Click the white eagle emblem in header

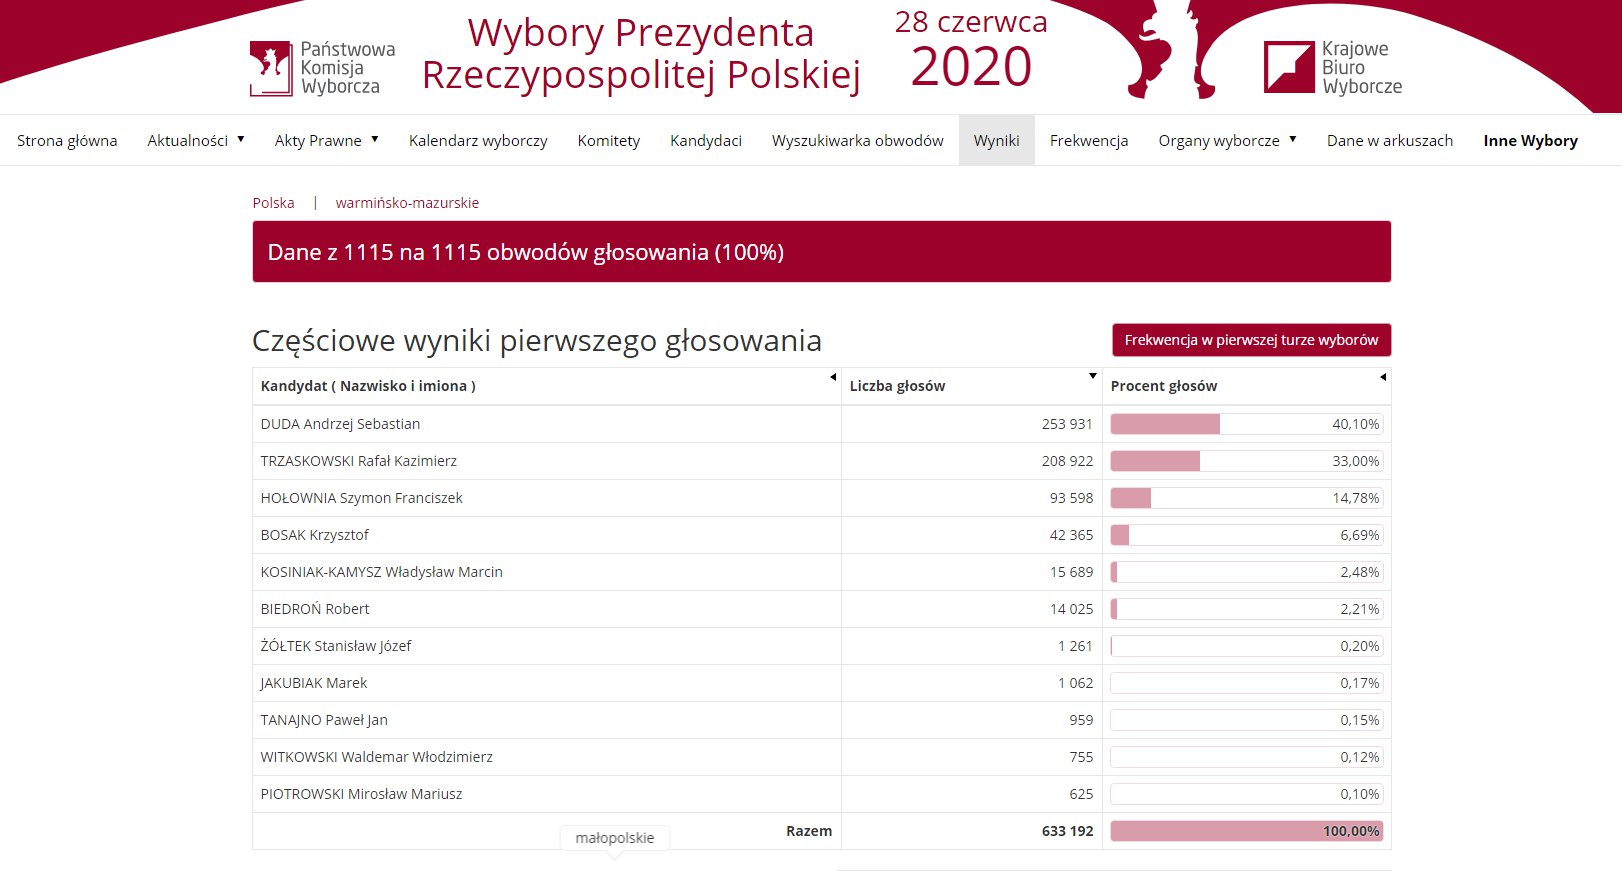(x=1170, y=50)
